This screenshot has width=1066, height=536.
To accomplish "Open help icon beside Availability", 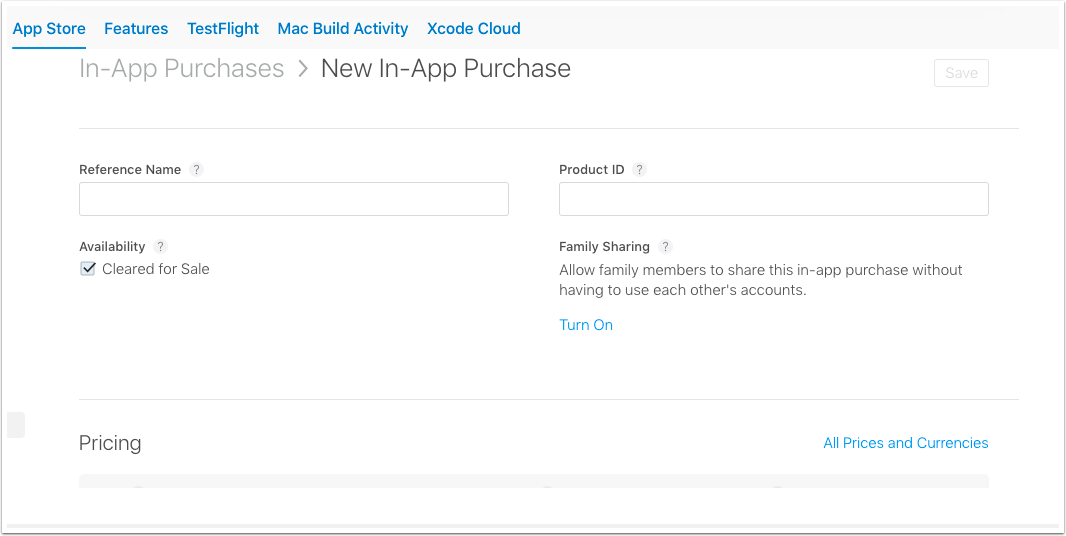I will click(160, 247).
